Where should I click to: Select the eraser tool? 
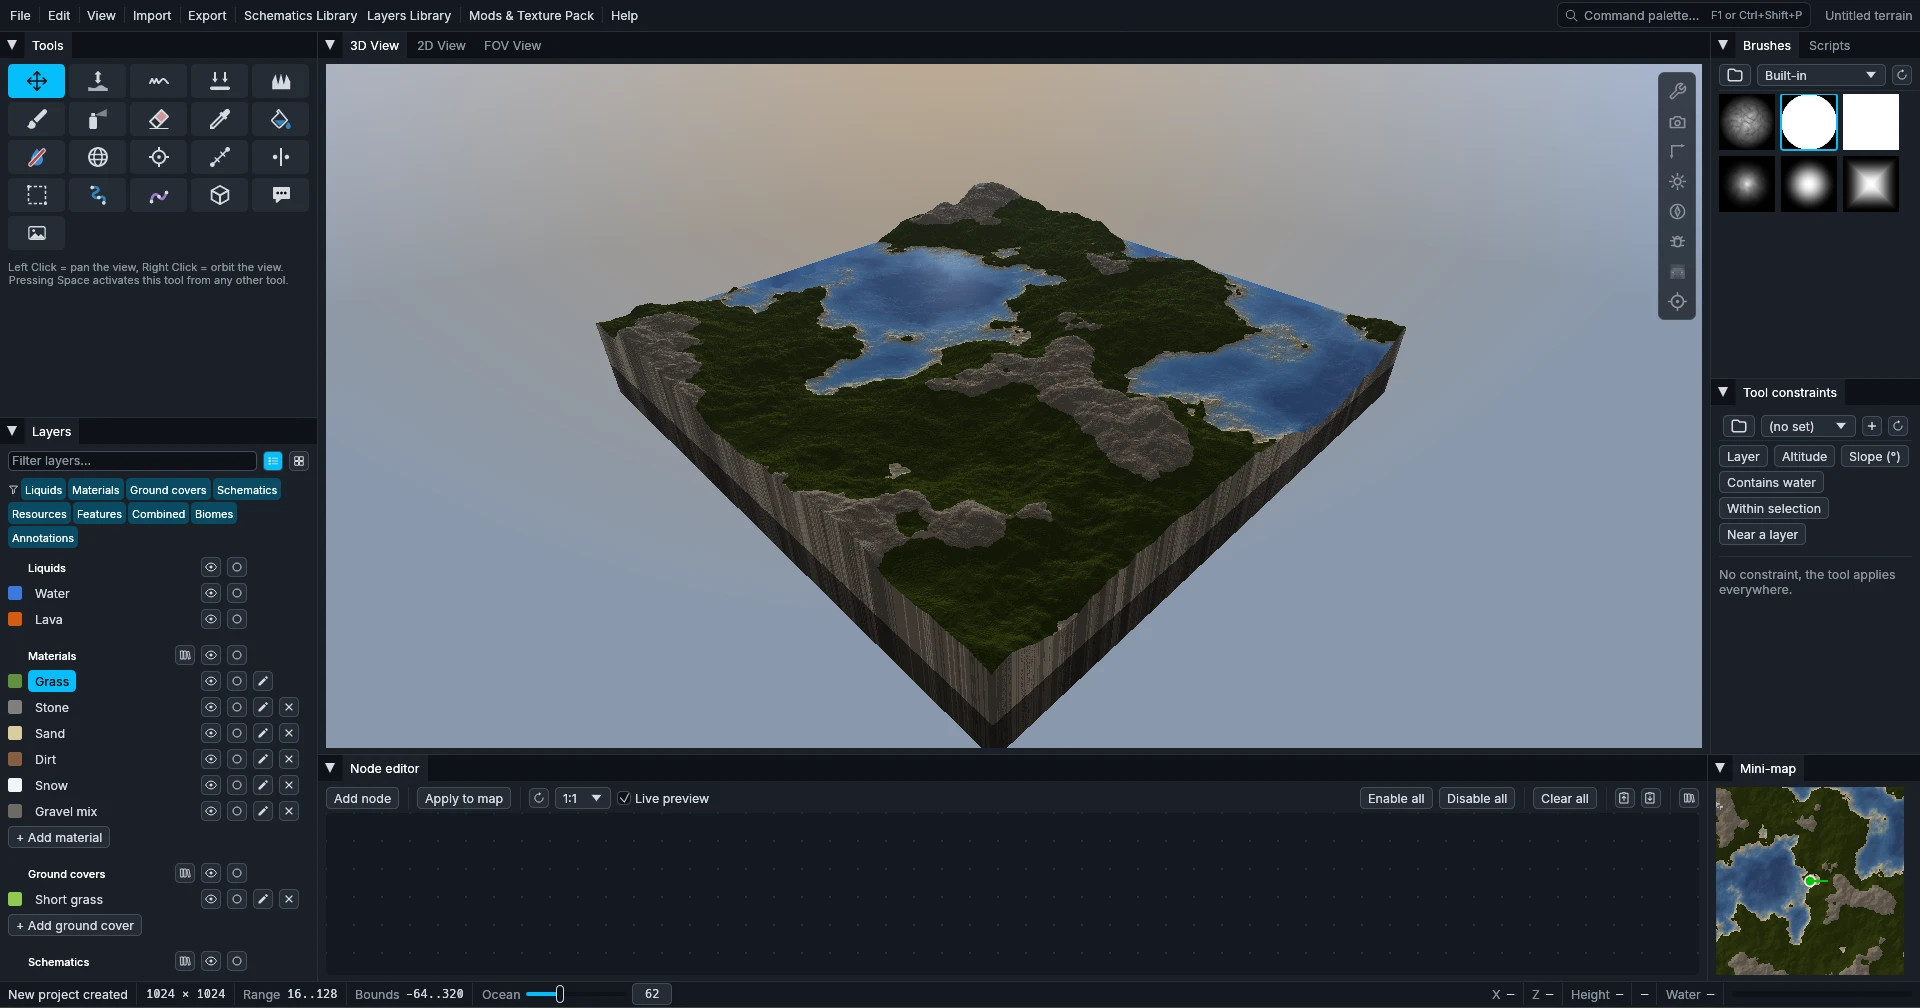click(159, 119)
